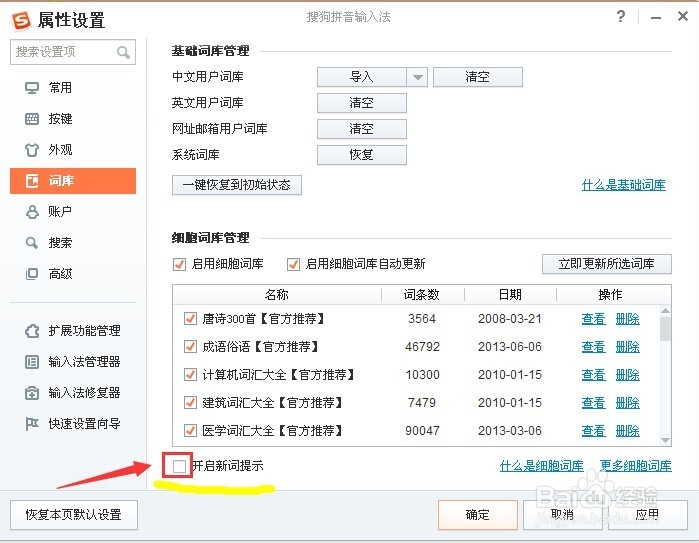This screenshot has width=699, height=543.
Task: Click the scroll down arrow of dictionary list
Action: point(666,440)
